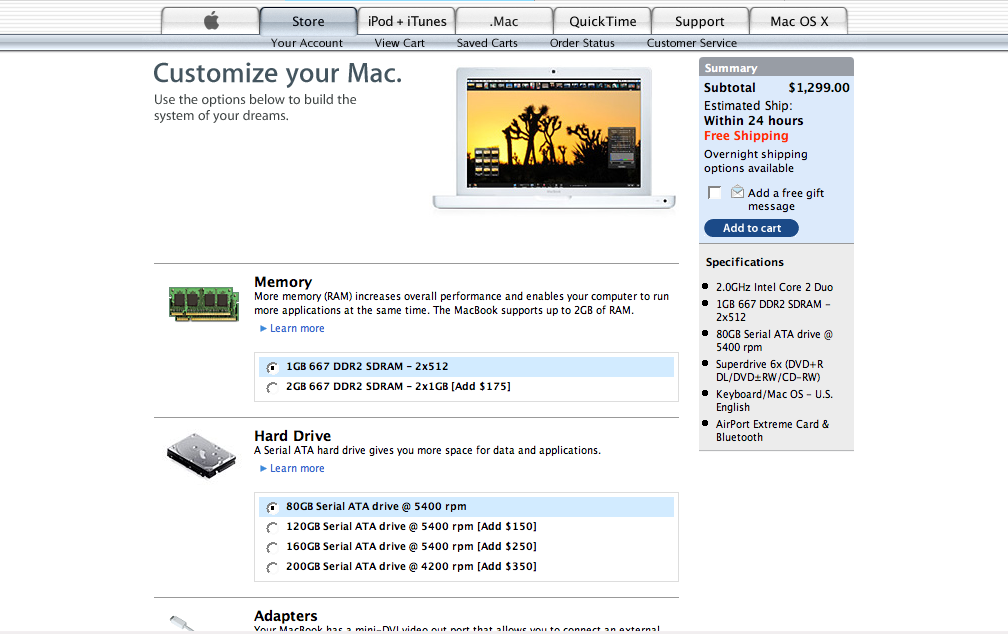Choose 120GB Serial ATA drive option
Viewport: 1008px width, 634px height.
click(272, 527)
